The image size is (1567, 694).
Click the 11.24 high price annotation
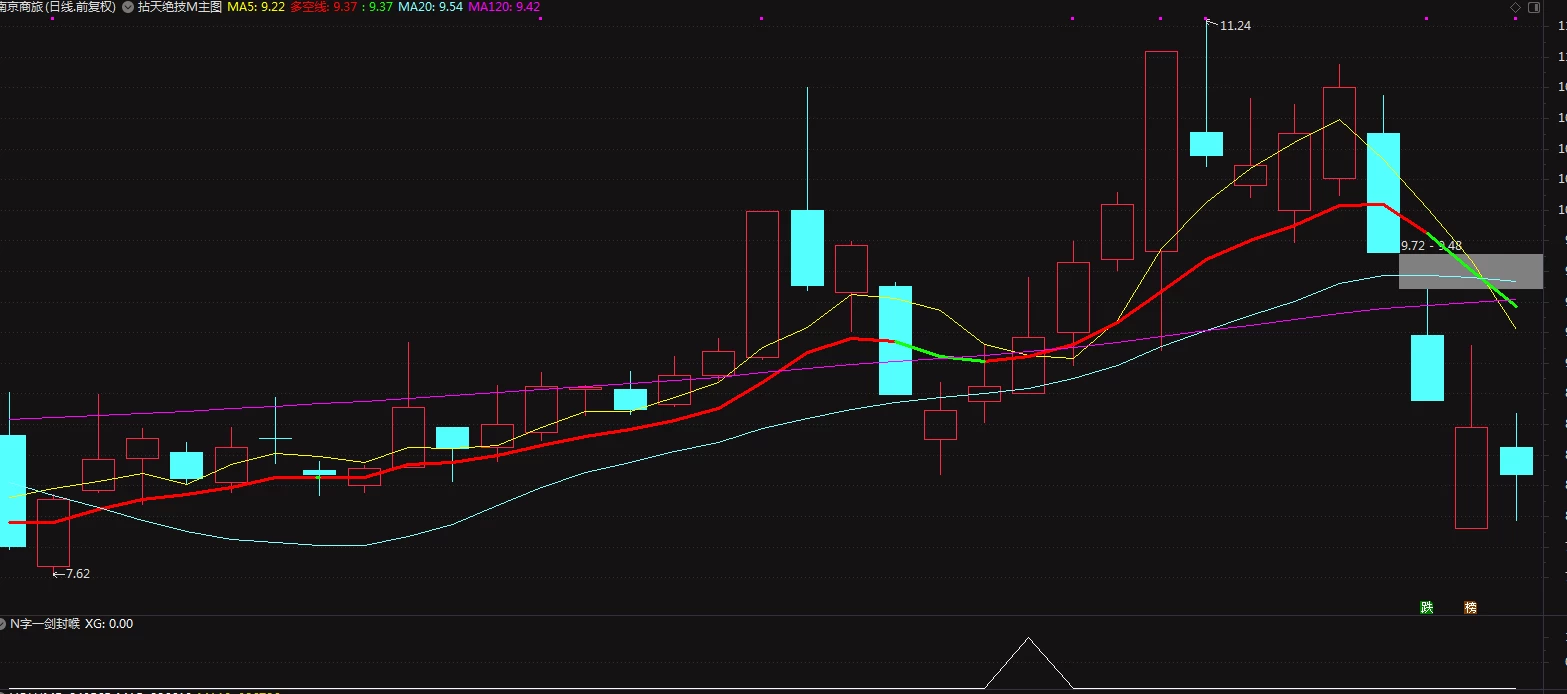tap(1236, 26)
